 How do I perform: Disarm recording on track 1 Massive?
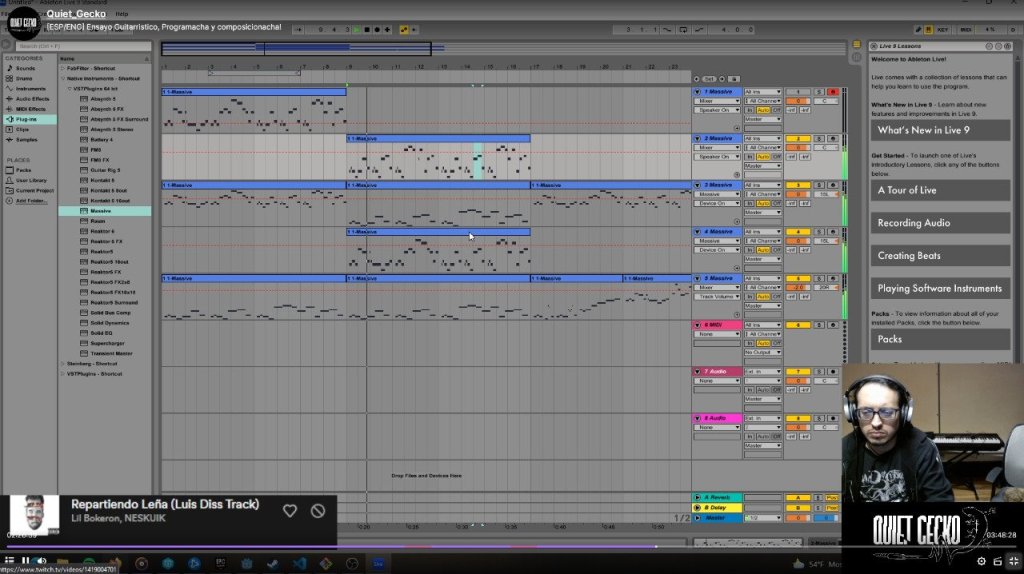pos(833,92)
